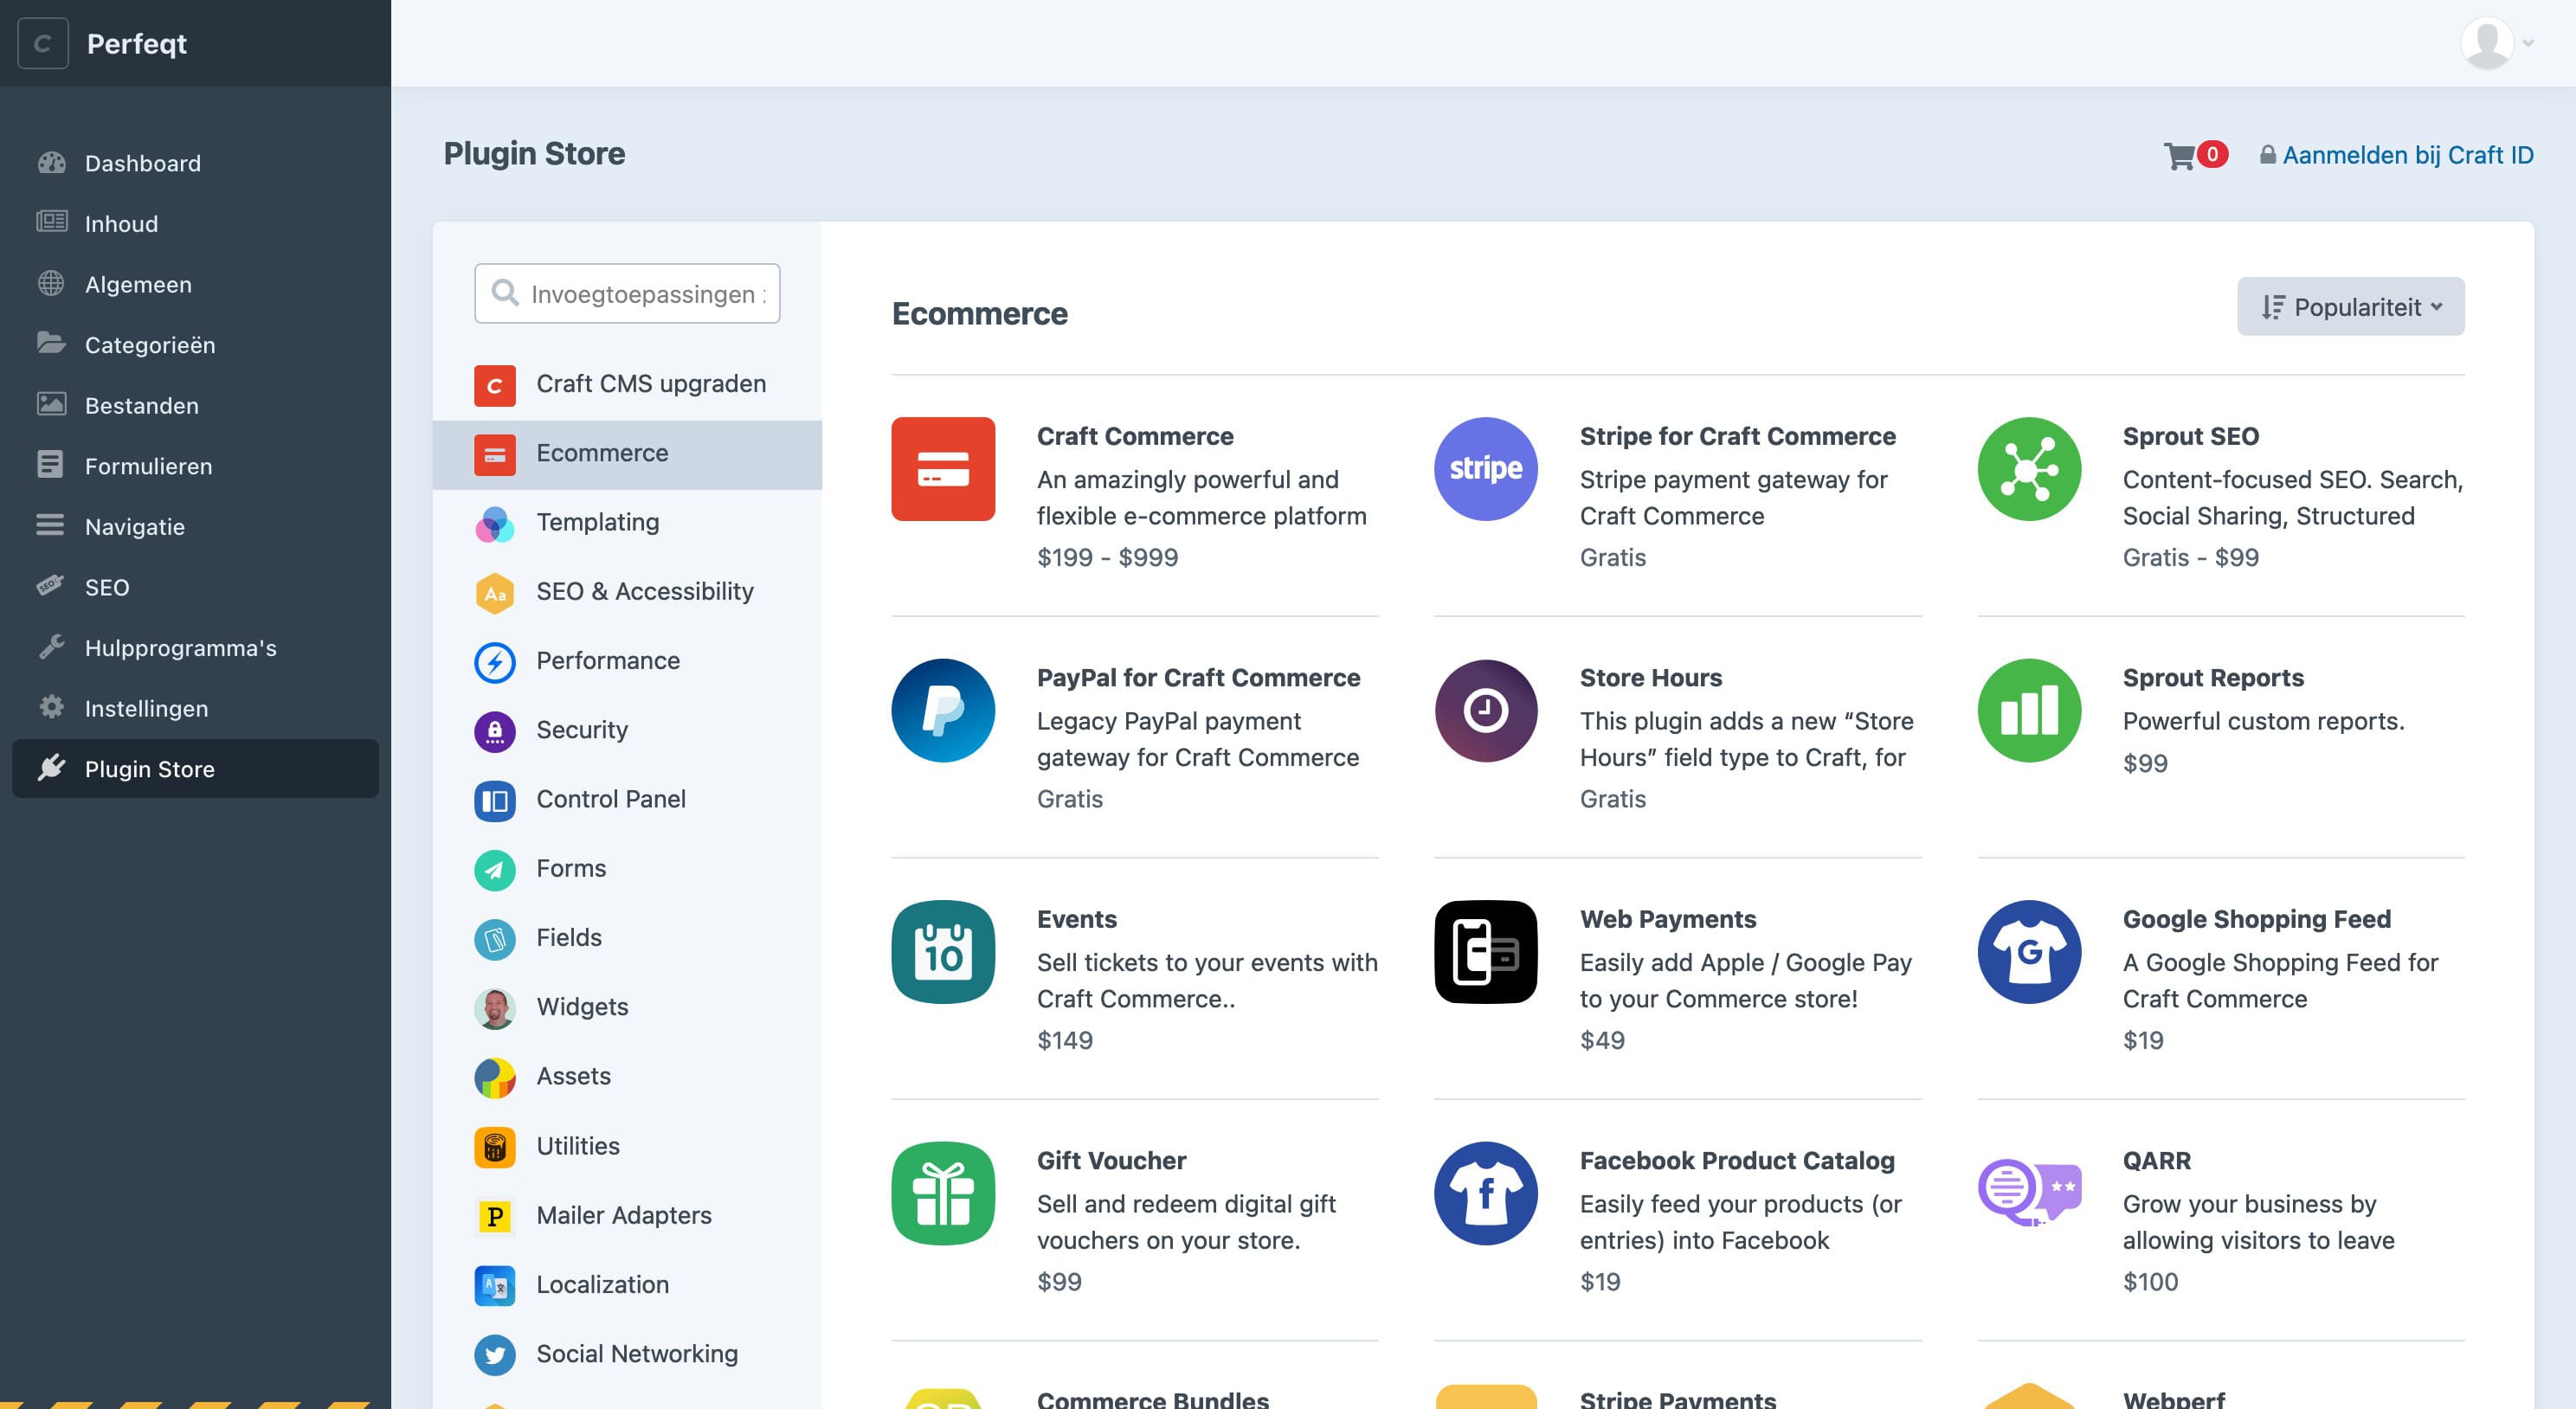Open Formulieren in the sidebar
2576x1409 pixels.
point(195,465)
